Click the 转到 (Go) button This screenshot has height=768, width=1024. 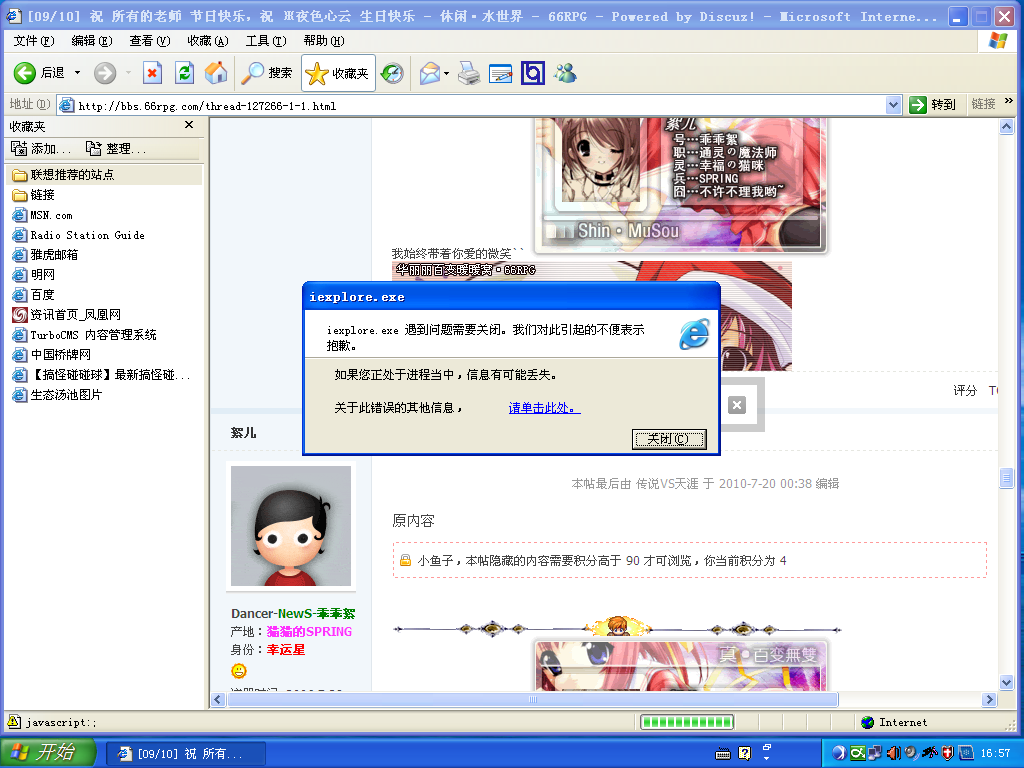click(933, 104)
